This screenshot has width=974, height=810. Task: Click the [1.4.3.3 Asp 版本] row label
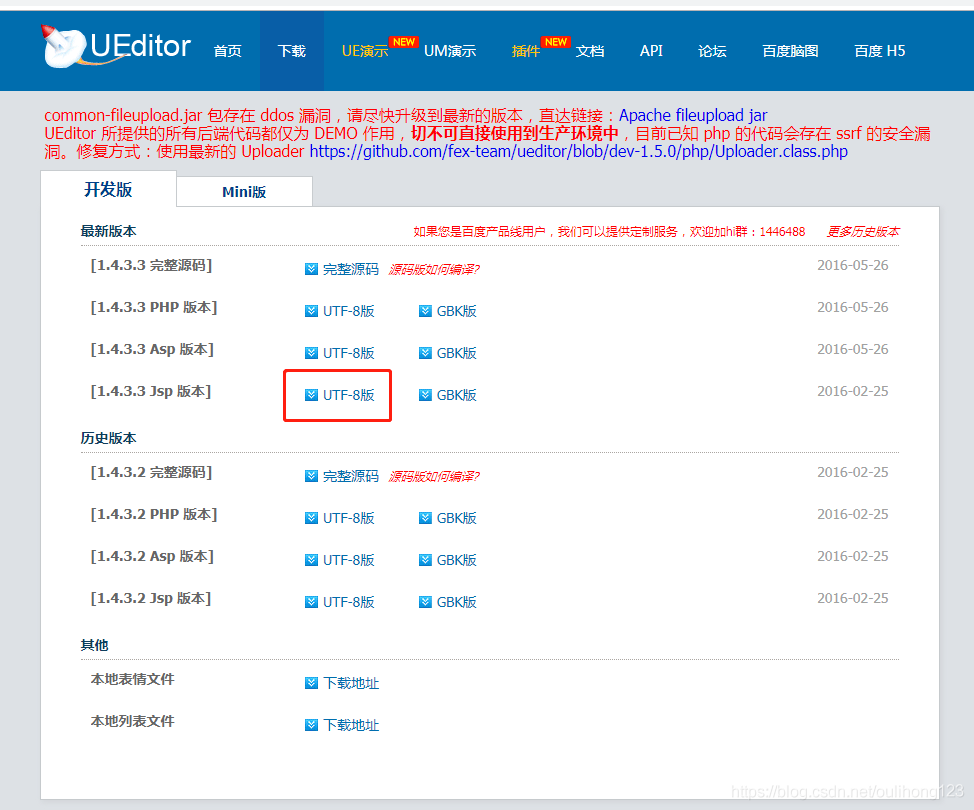pyautogui.click(x=152, y=350)
